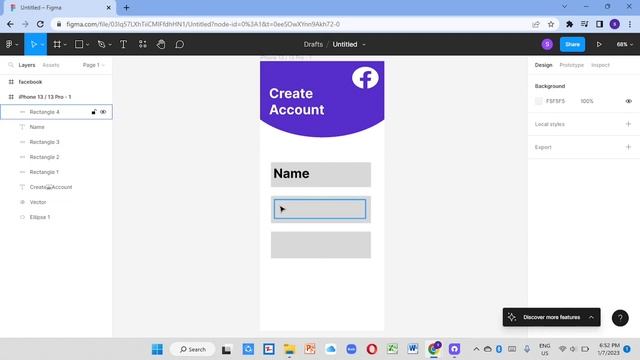The width and height of the screenshot is (640, 360).
Task: Click the bottom empty gray rectangle on canvas
Action: pyautogui.click(x=321, y=245)
